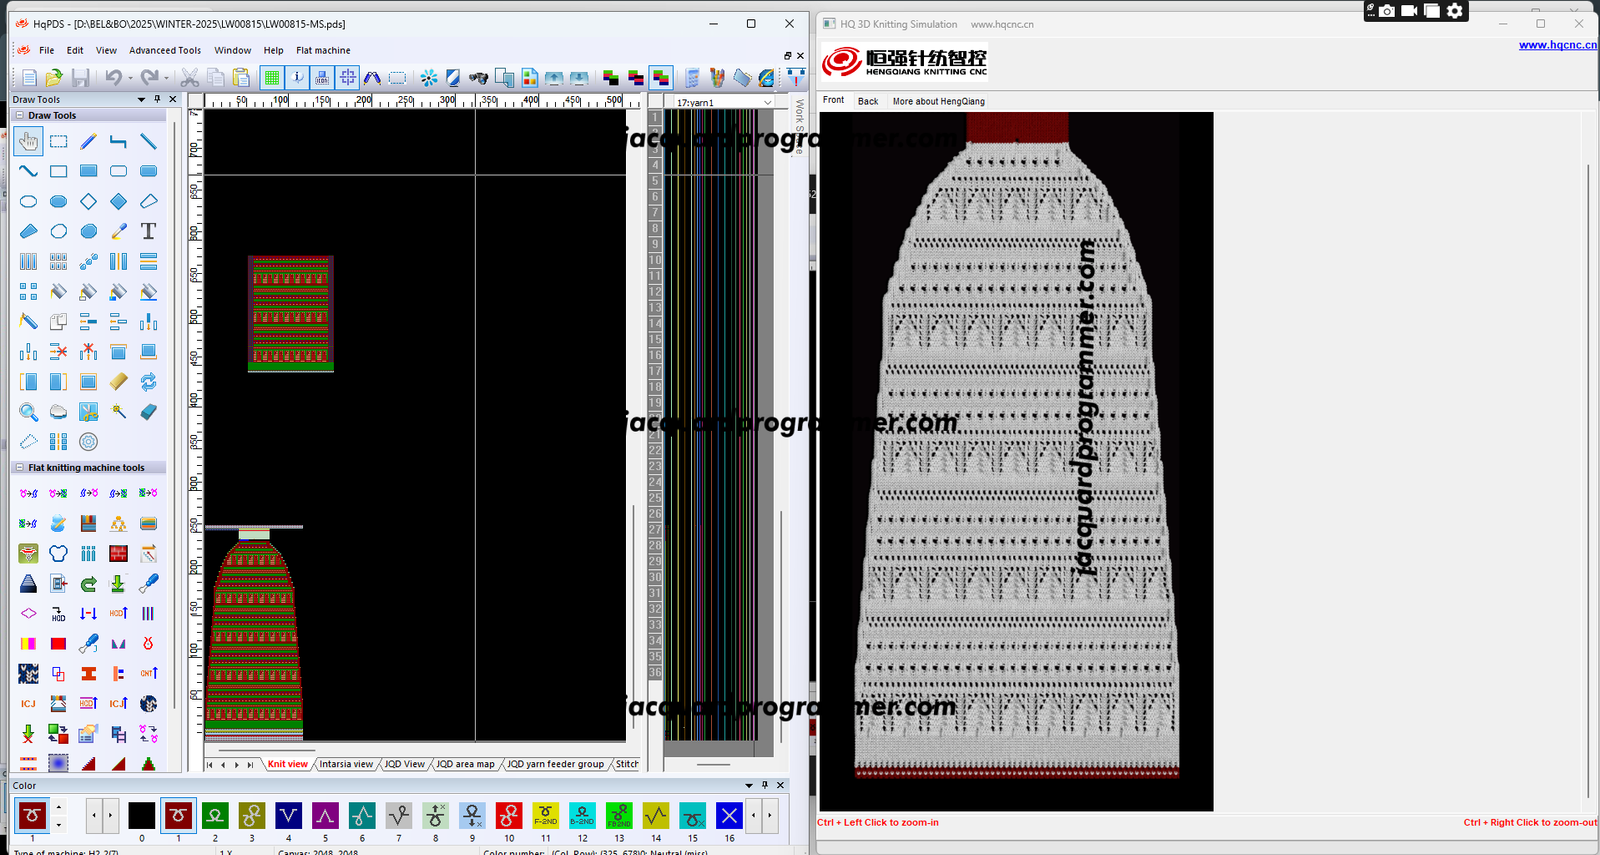Collapse the Draw Tools section
This screenshot has width=1600, height=855.
click(x=19, y=116)
